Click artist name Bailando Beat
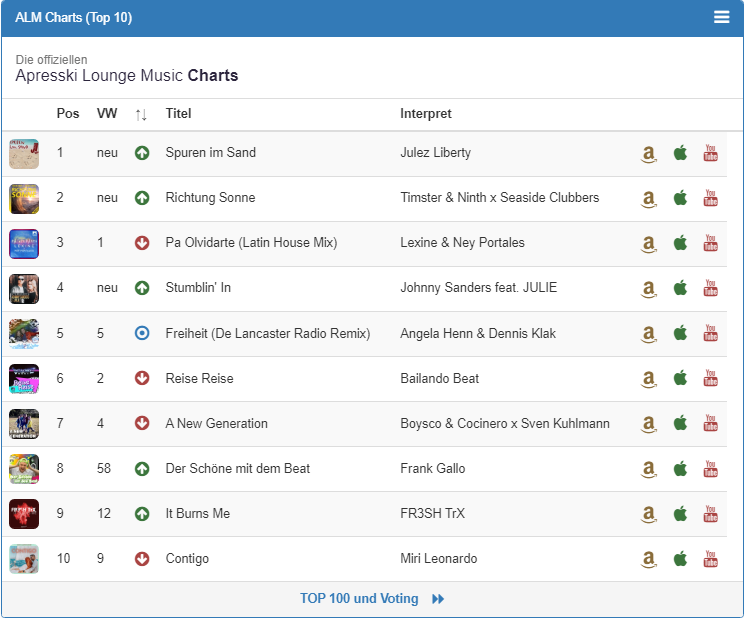This screenshot has width=747, height=618. point(439,378)
